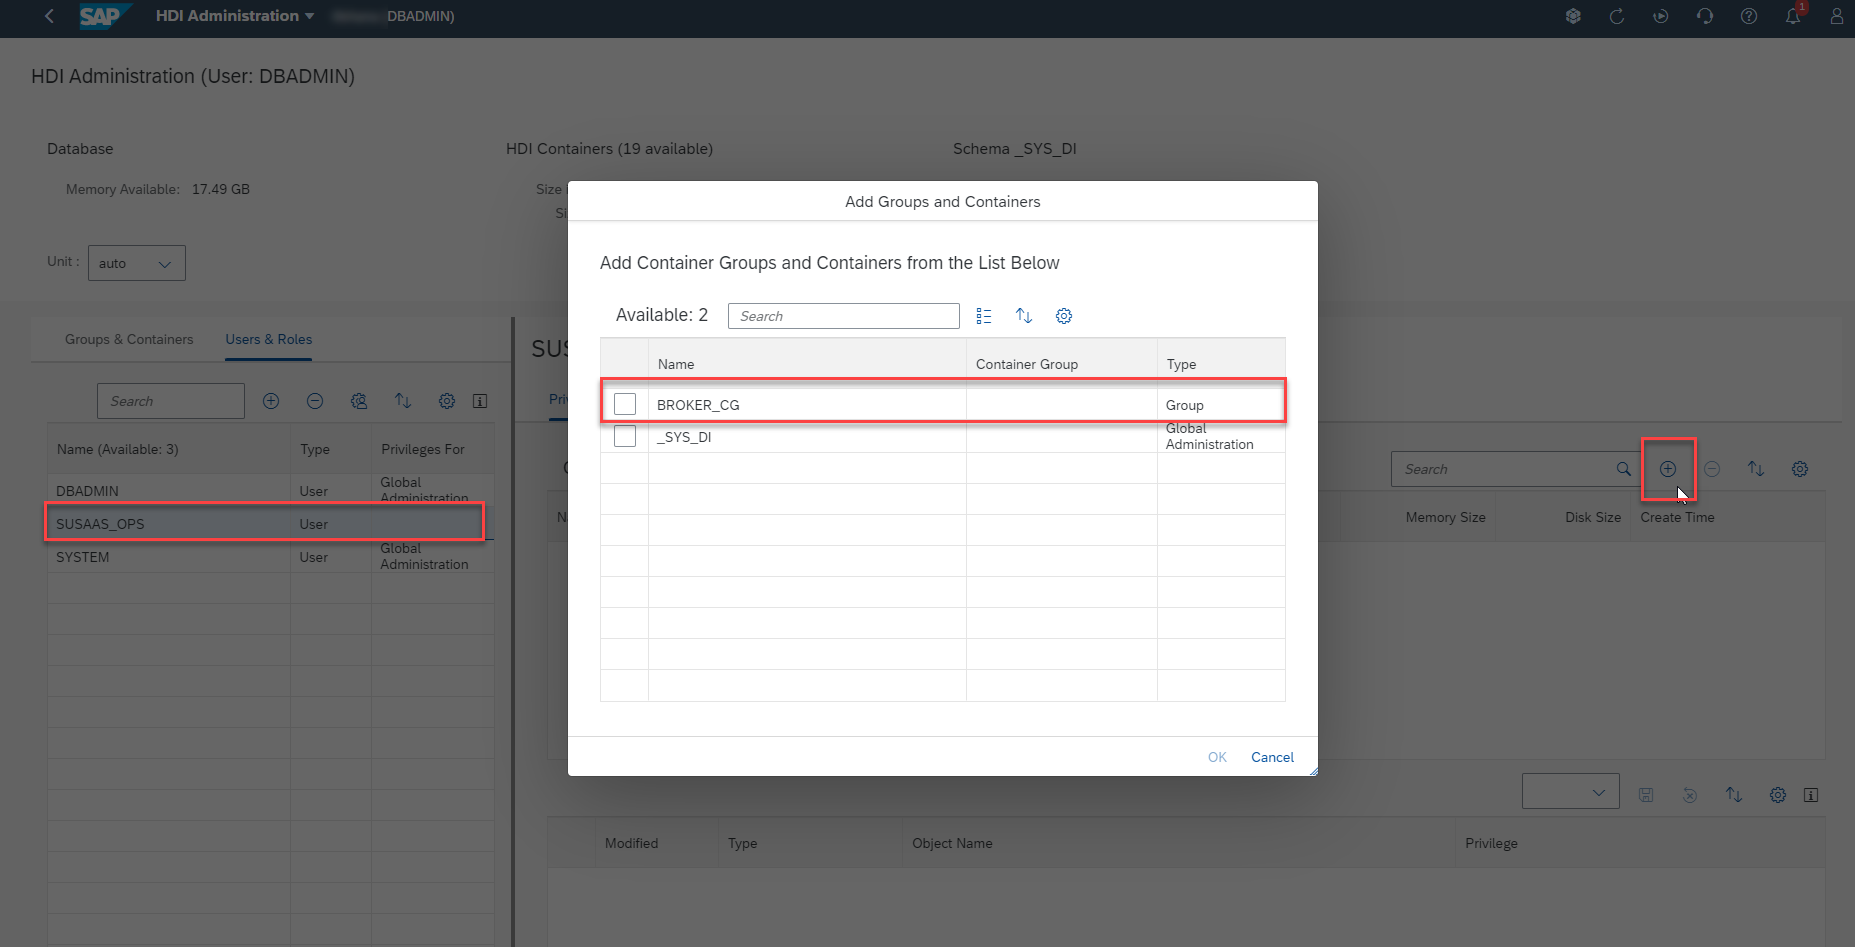Select the SYSTEM user row
The width and height of the screenshot is (1855, 947).
(x=270, y=556)
